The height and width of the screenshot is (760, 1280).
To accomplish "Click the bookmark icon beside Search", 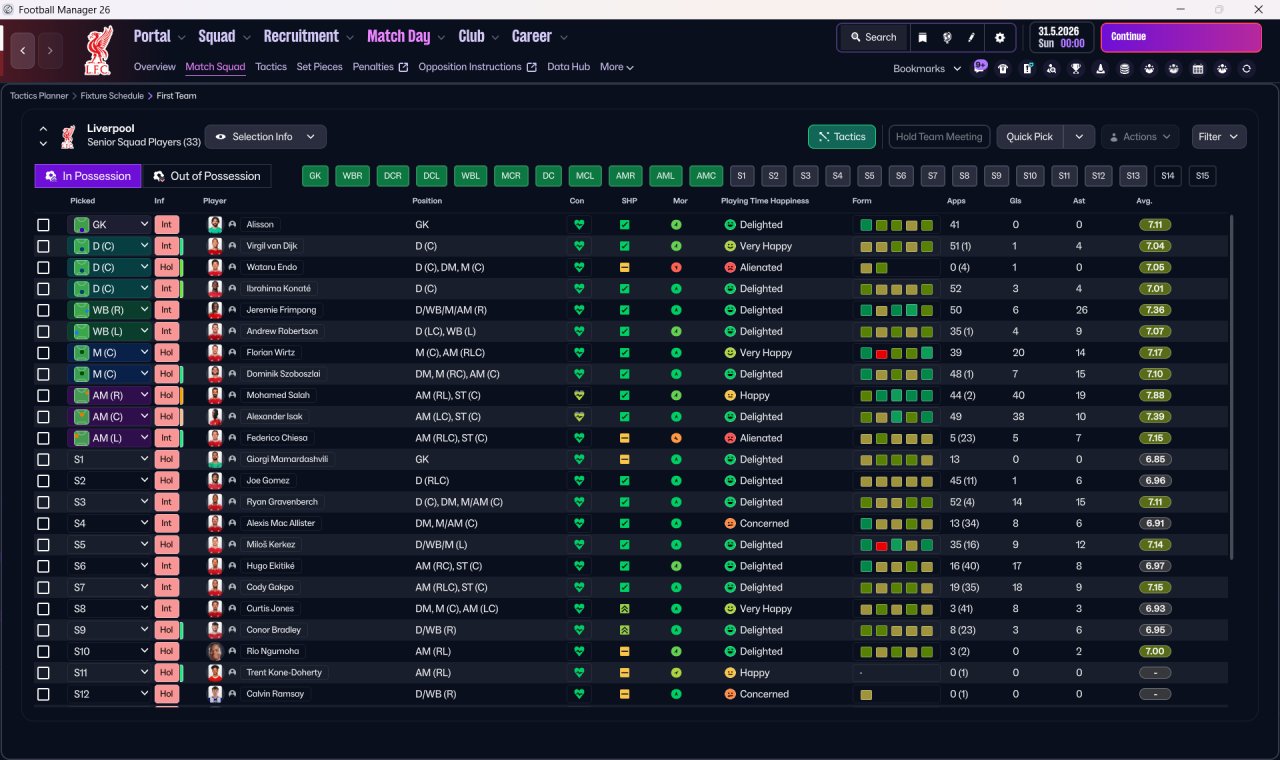I will pos(923,37).
